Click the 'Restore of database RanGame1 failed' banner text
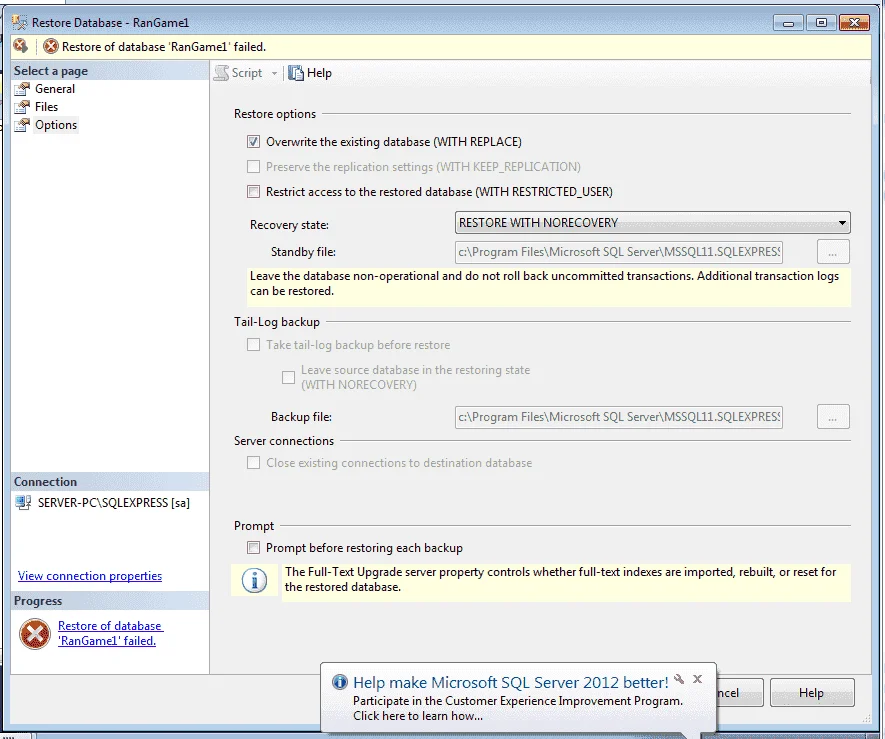 (x=164, y=47)
